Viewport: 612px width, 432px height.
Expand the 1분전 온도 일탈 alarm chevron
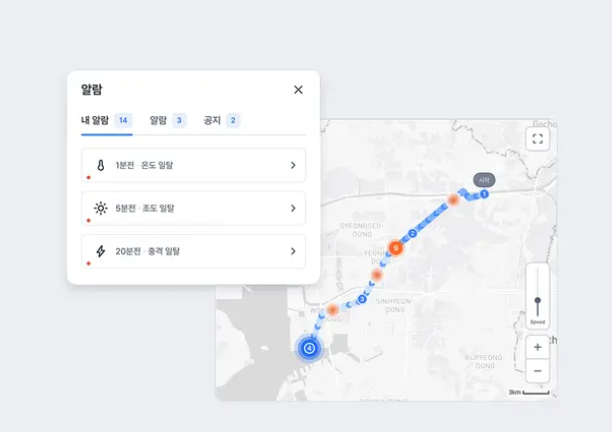(x=293, y=165)
